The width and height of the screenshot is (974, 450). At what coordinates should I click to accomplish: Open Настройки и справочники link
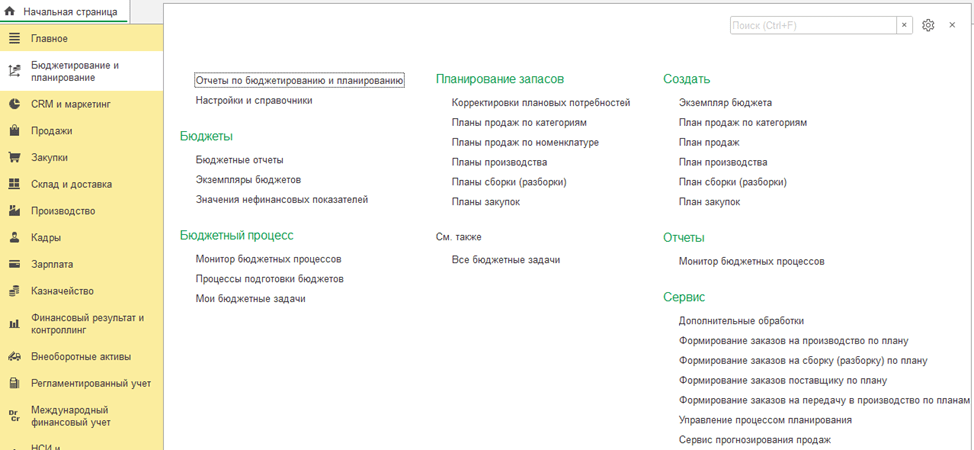click(x=254, y=100)
